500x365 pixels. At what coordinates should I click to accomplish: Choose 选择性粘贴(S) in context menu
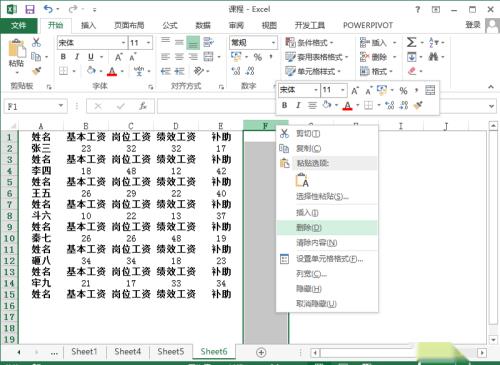pyautogui.click(x=327, y=196)
